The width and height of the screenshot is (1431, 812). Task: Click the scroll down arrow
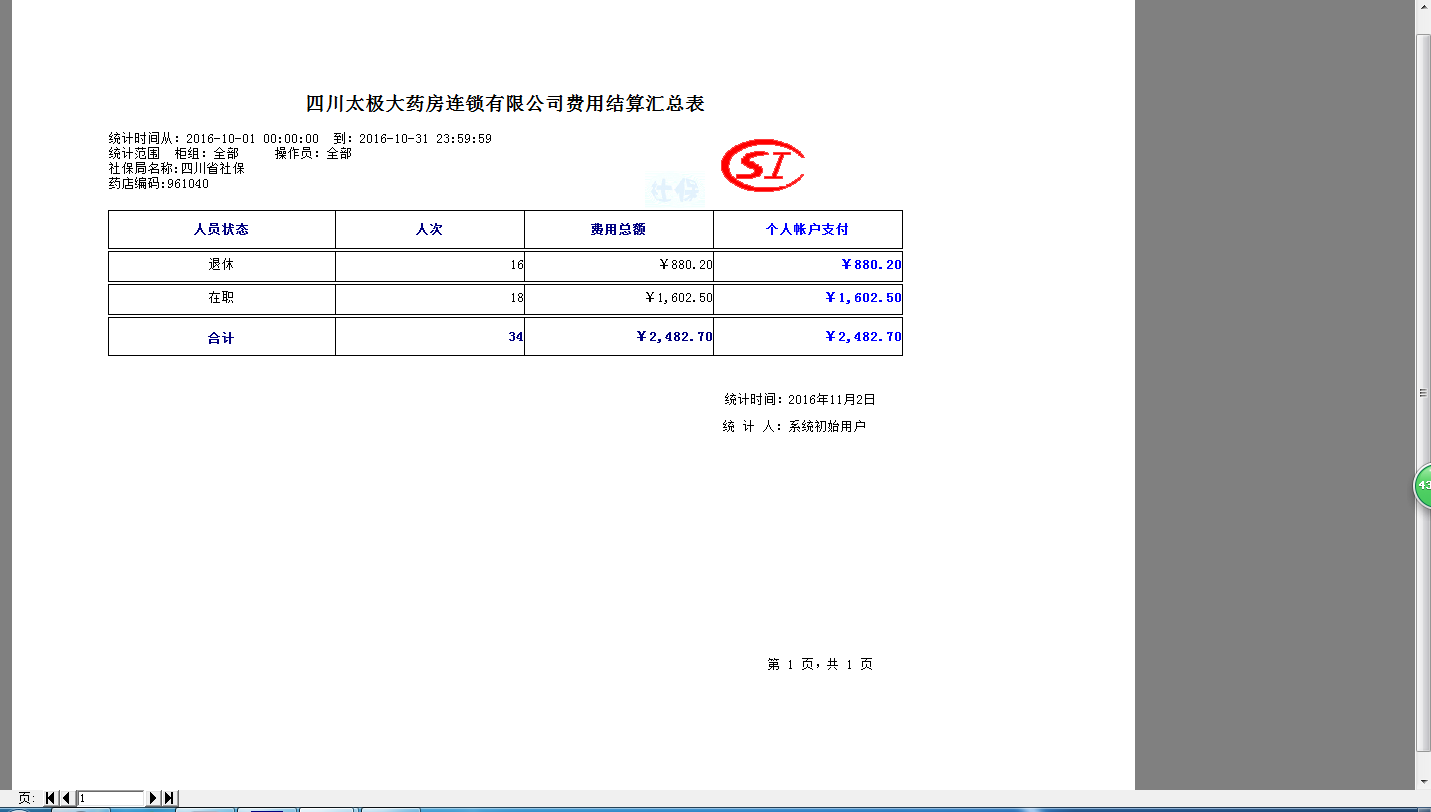1424,781
